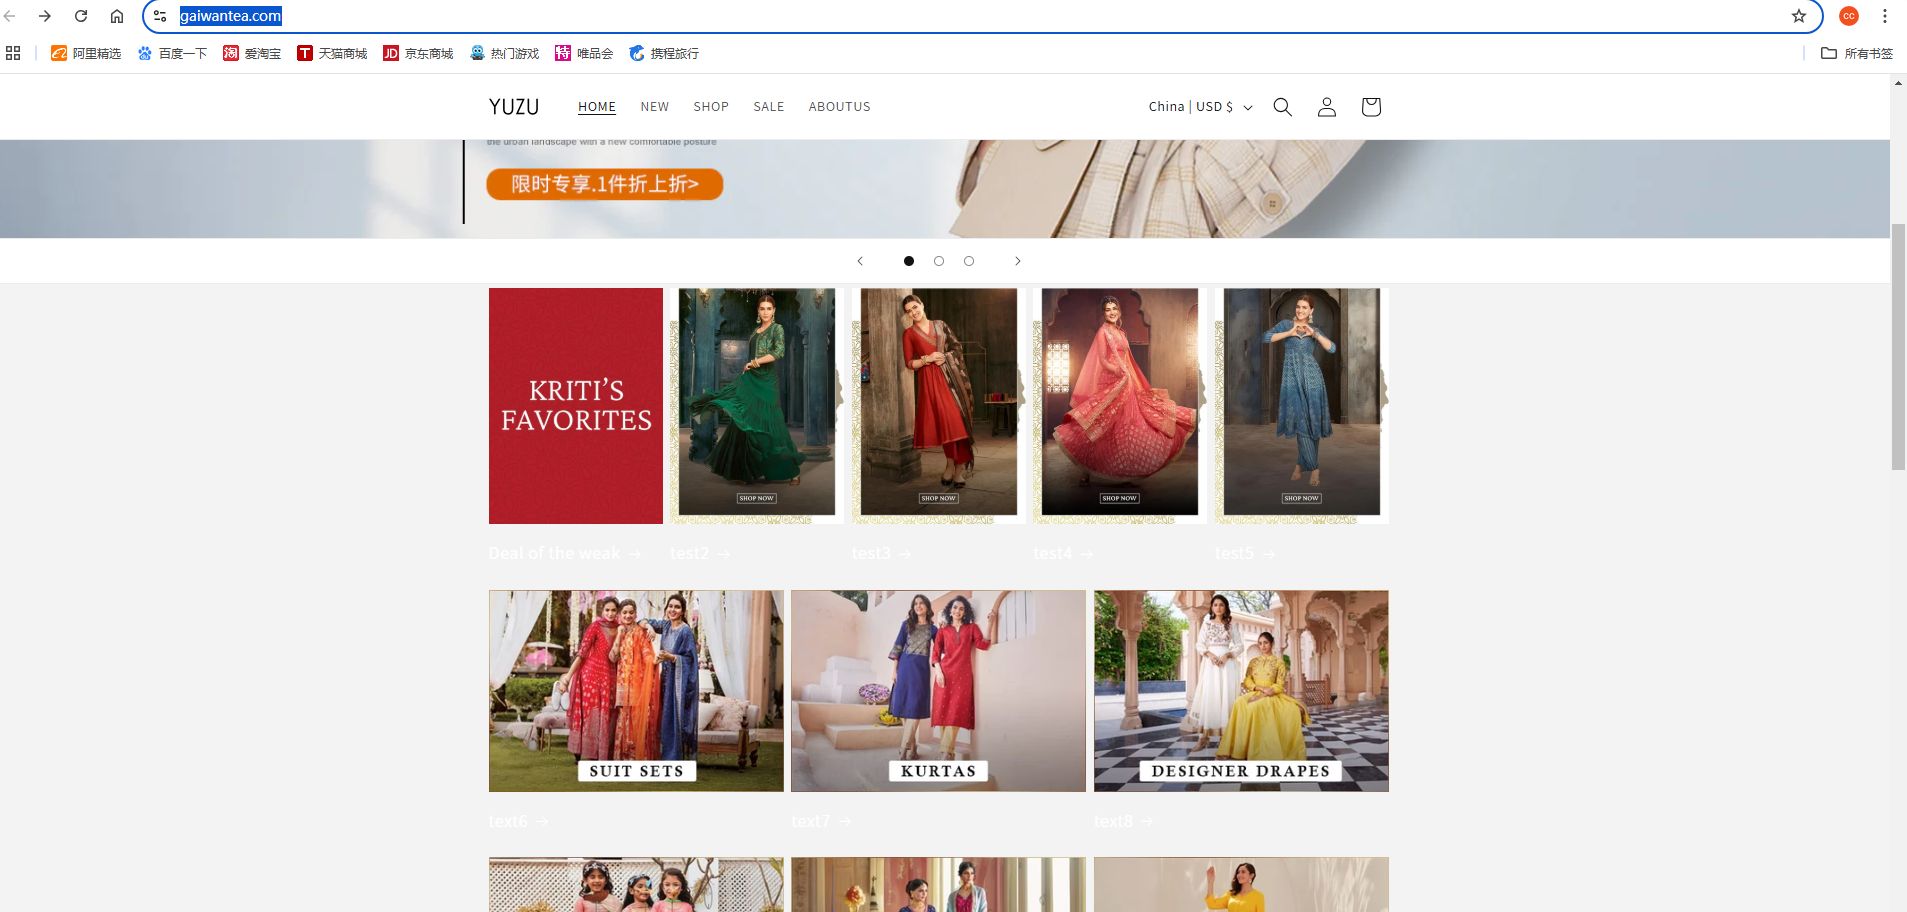
Task: Click the YUZU store logo
Action: pos(514,107)
